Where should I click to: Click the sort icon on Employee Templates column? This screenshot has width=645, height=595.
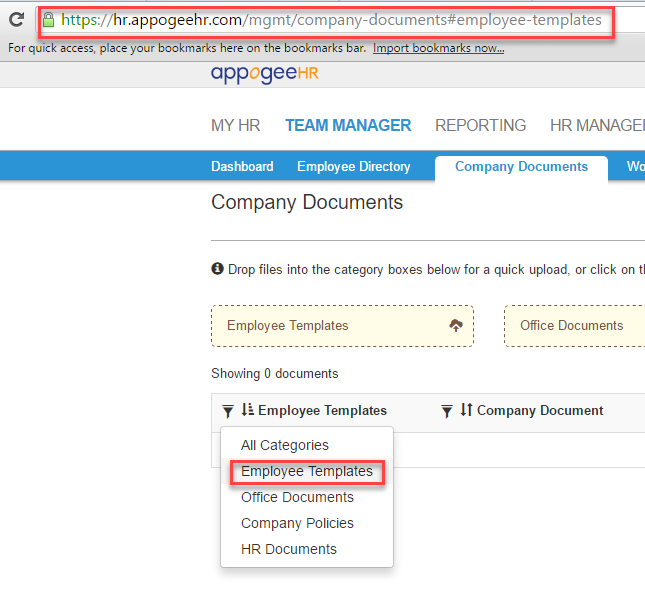pyautogui.click(x=247, y=410)
